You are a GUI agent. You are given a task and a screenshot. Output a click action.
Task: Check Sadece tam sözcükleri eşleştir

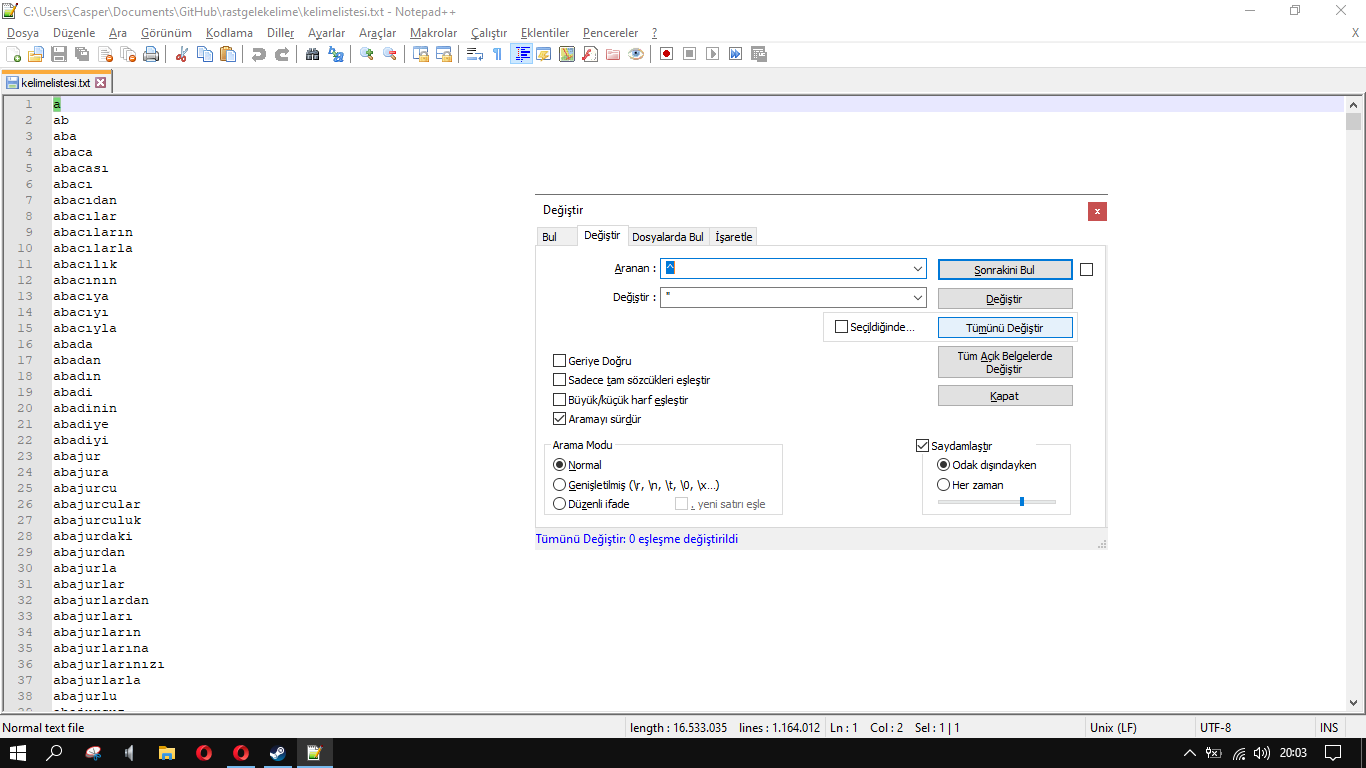tap(560, 380)
